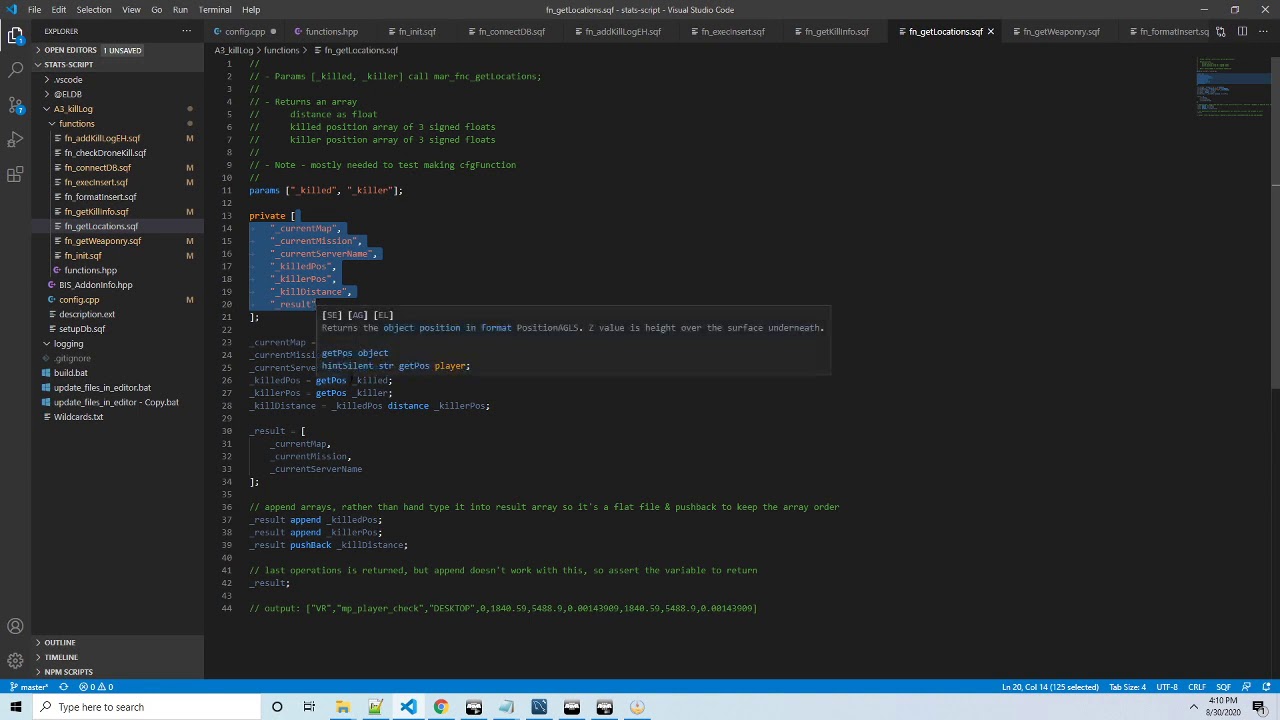
Task: Expand the Outline panel
Action: [118, 643]
